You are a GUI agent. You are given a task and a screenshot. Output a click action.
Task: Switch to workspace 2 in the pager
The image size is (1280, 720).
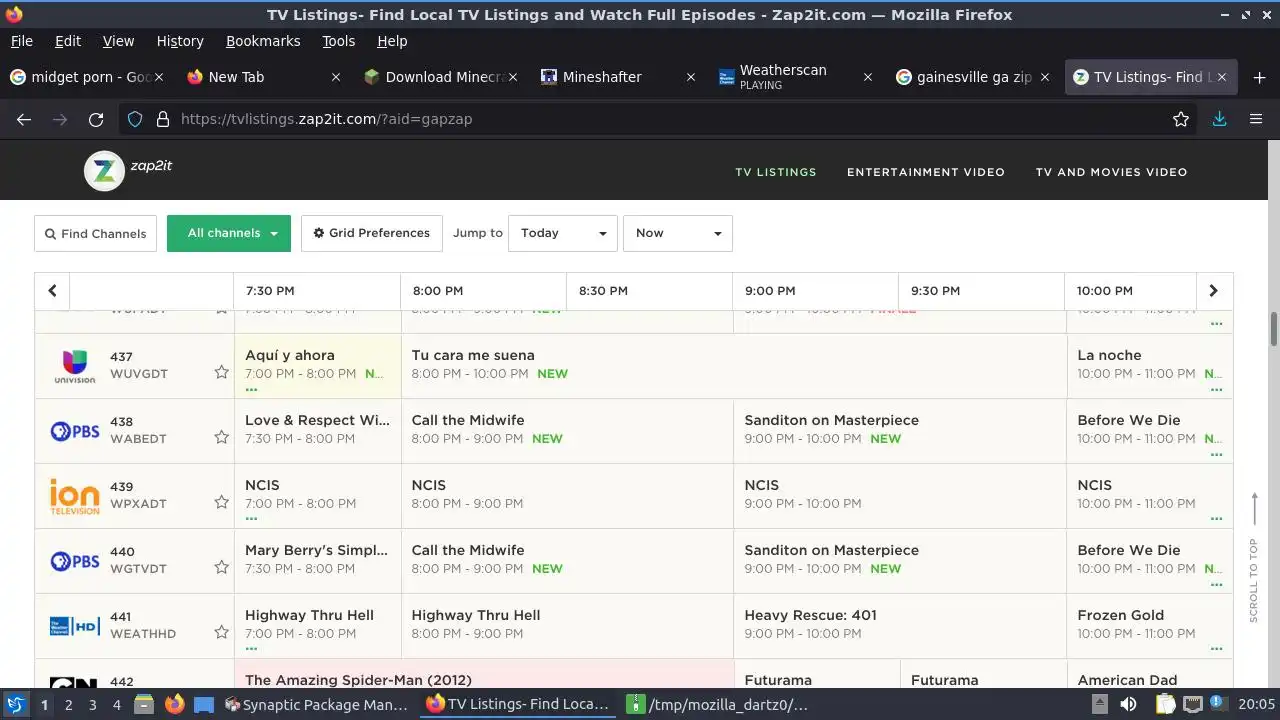pyautogui.click(x=68, y=704)
